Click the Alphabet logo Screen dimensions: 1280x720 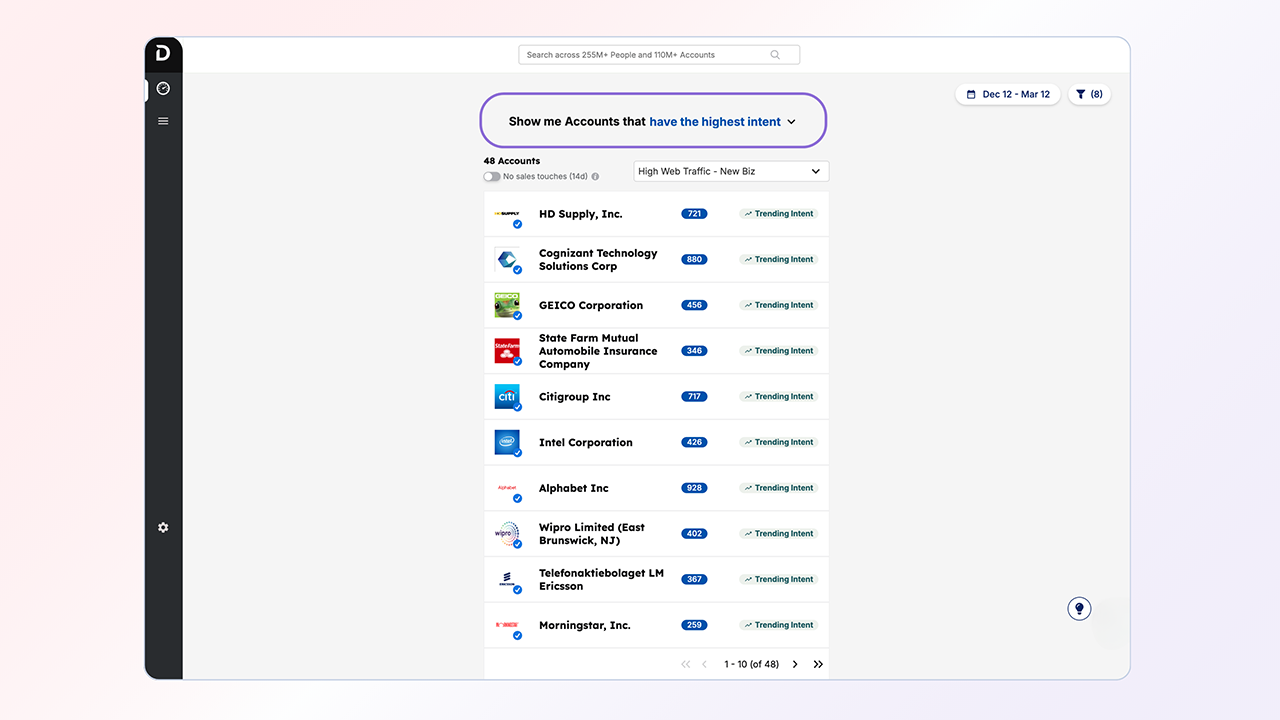(507, 488)
